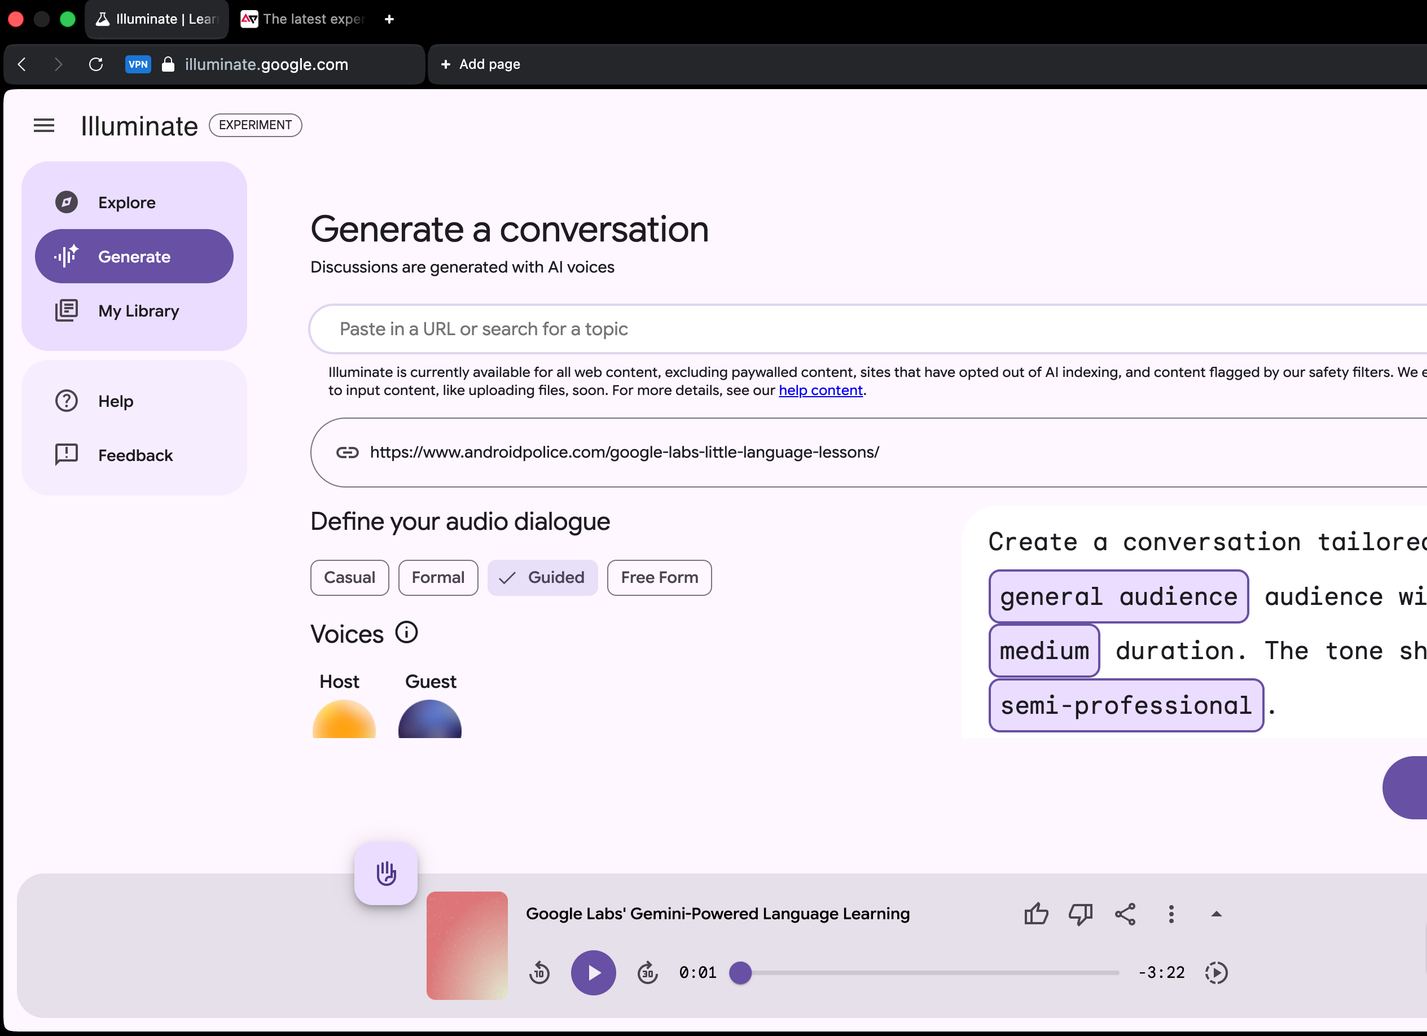
Task: Click the topic search input field
Action: click(x=700, y=328)
